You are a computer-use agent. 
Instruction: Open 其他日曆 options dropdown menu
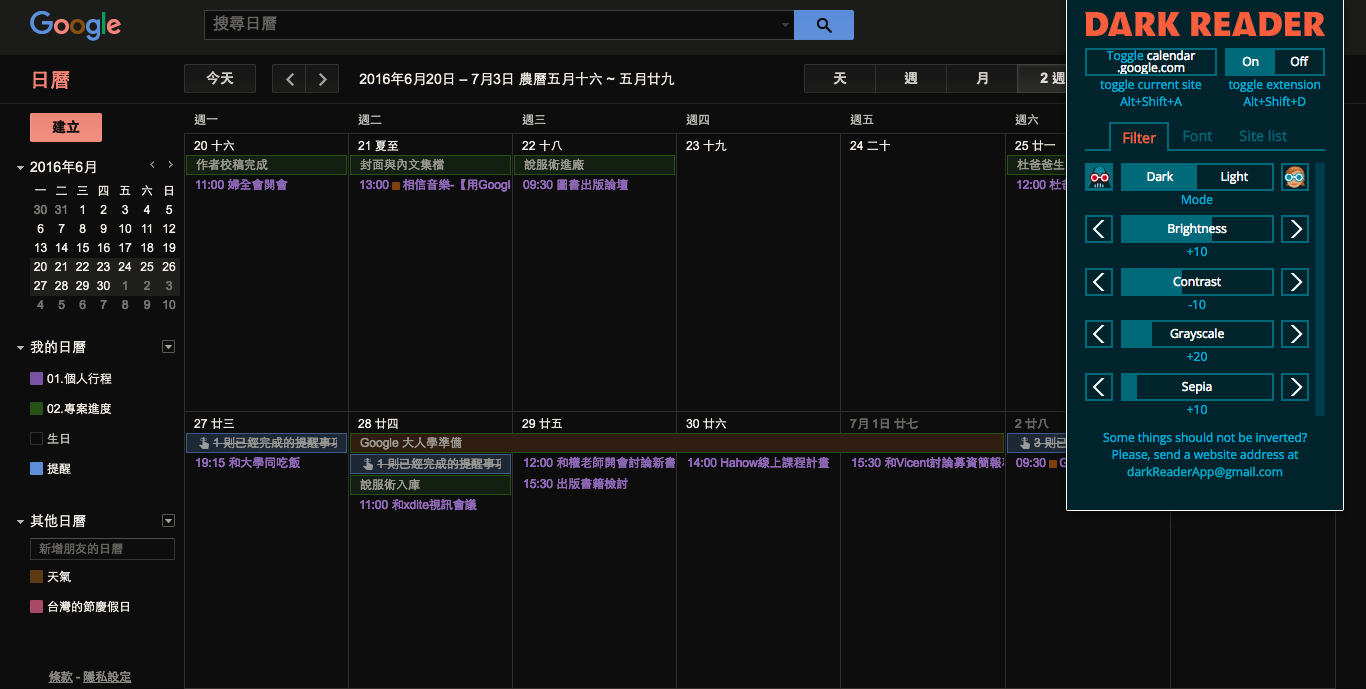click(x=168, y=521)
